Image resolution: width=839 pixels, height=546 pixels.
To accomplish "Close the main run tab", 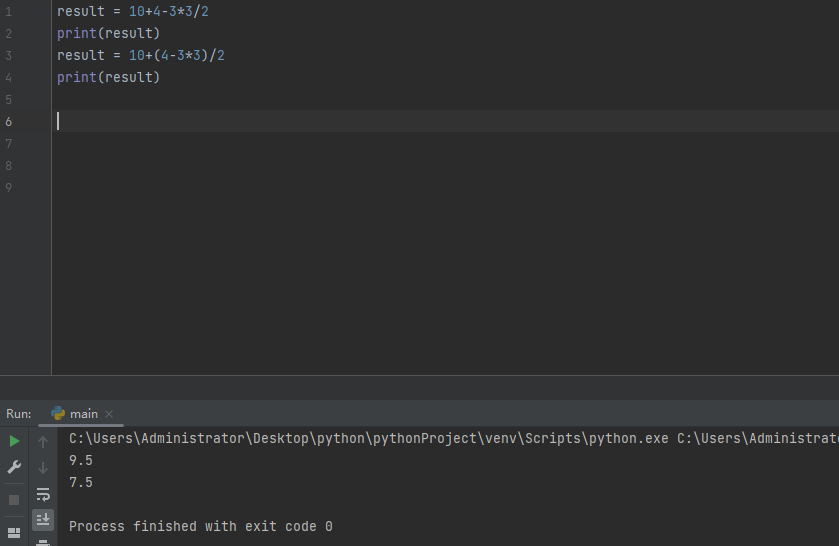I will 109,414.
